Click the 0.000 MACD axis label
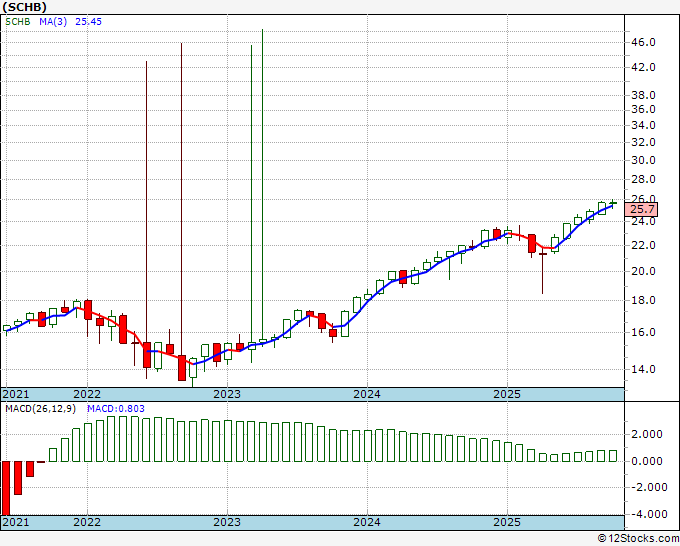680x546 pixels. pyautogui.click(x=647, y=461)
